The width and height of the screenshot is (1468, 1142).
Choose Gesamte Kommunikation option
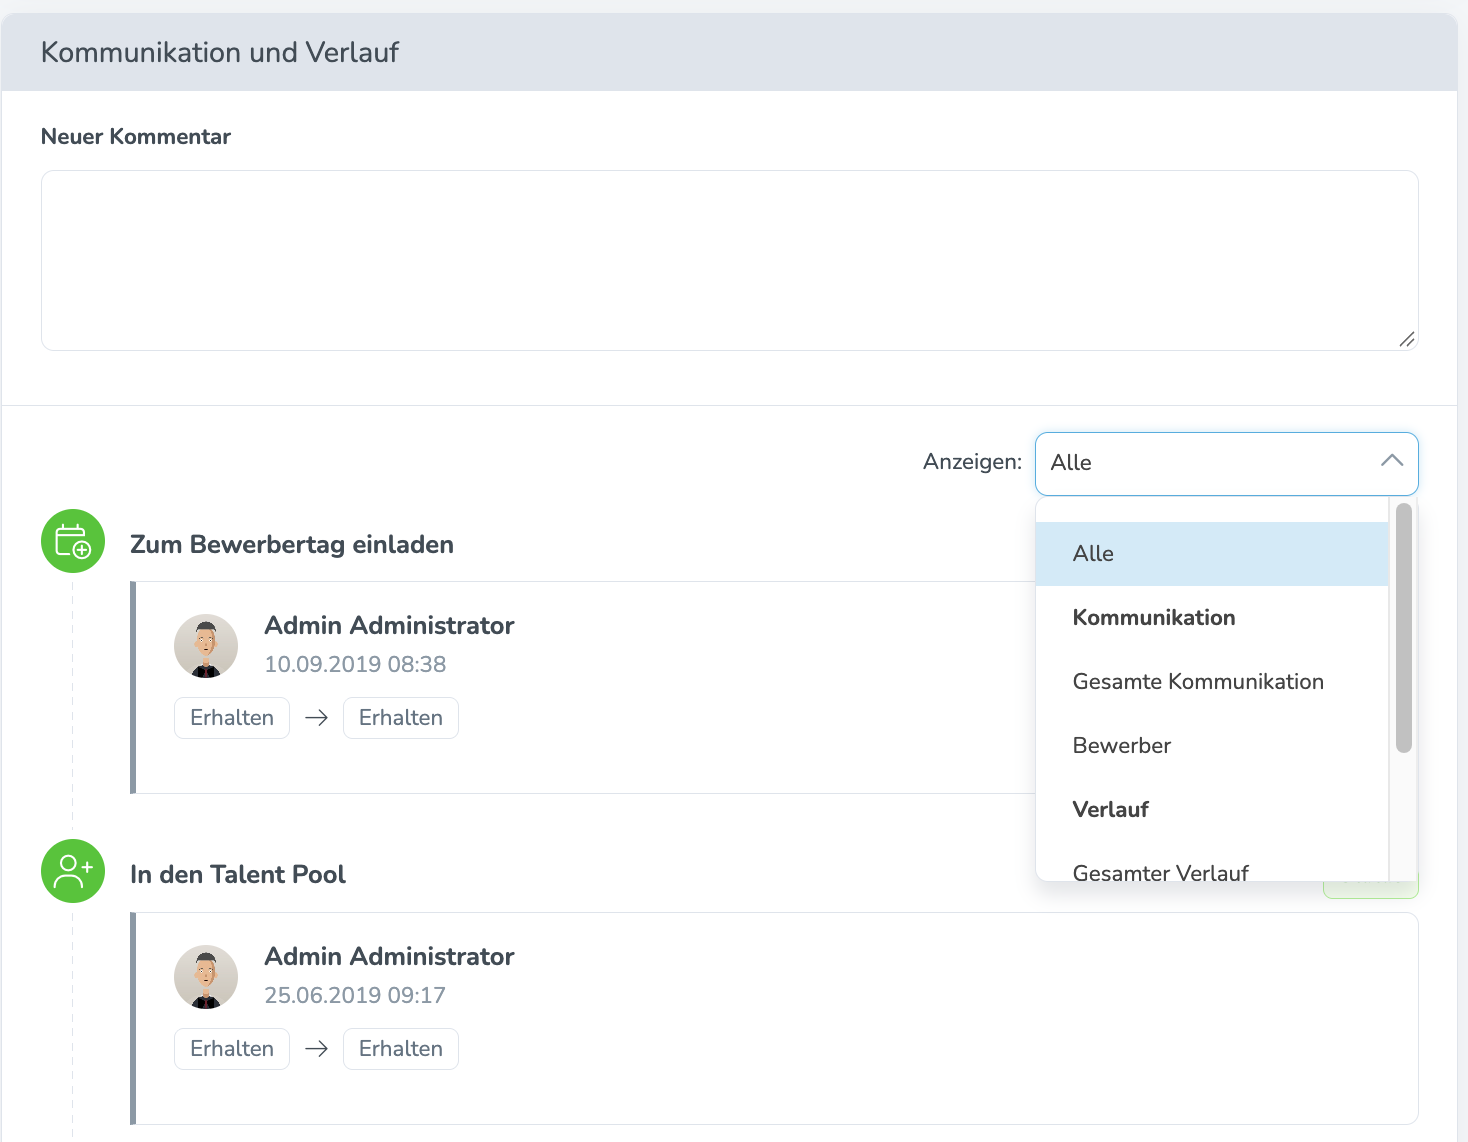click(1212, 682)
